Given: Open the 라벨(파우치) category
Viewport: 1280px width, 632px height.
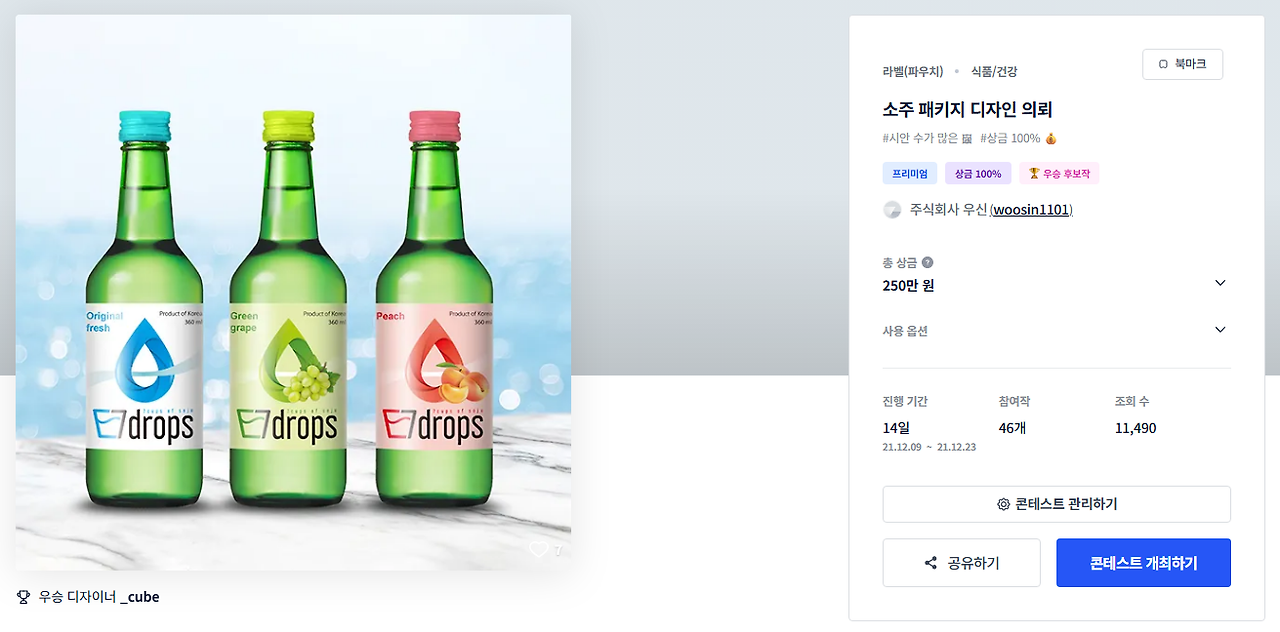Looking at the screenshot, I should pos(912,71).
